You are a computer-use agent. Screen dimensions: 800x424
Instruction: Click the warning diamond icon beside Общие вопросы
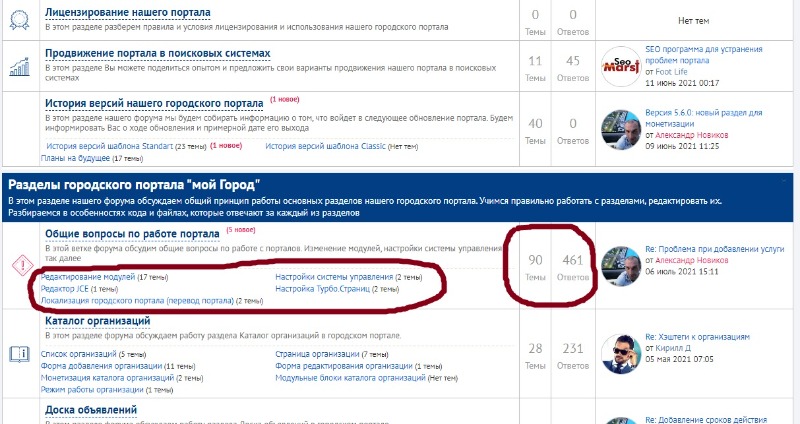pyautogui.click(x=19, y=266)
